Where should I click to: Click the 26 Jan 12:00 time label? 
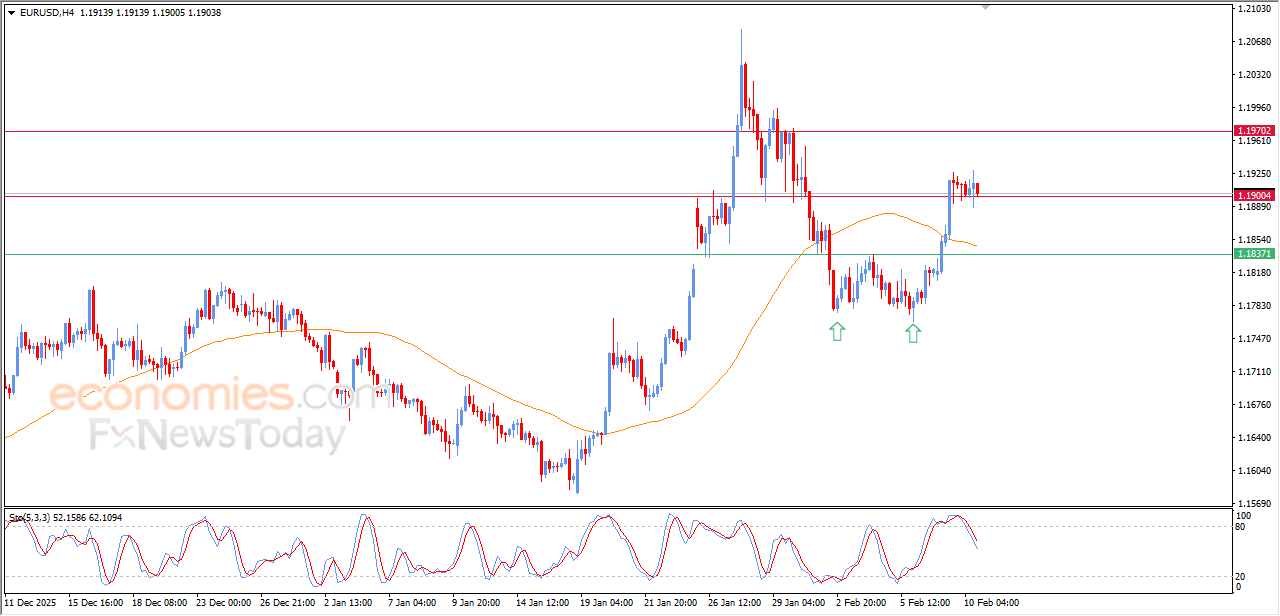(x=734, y=603)
